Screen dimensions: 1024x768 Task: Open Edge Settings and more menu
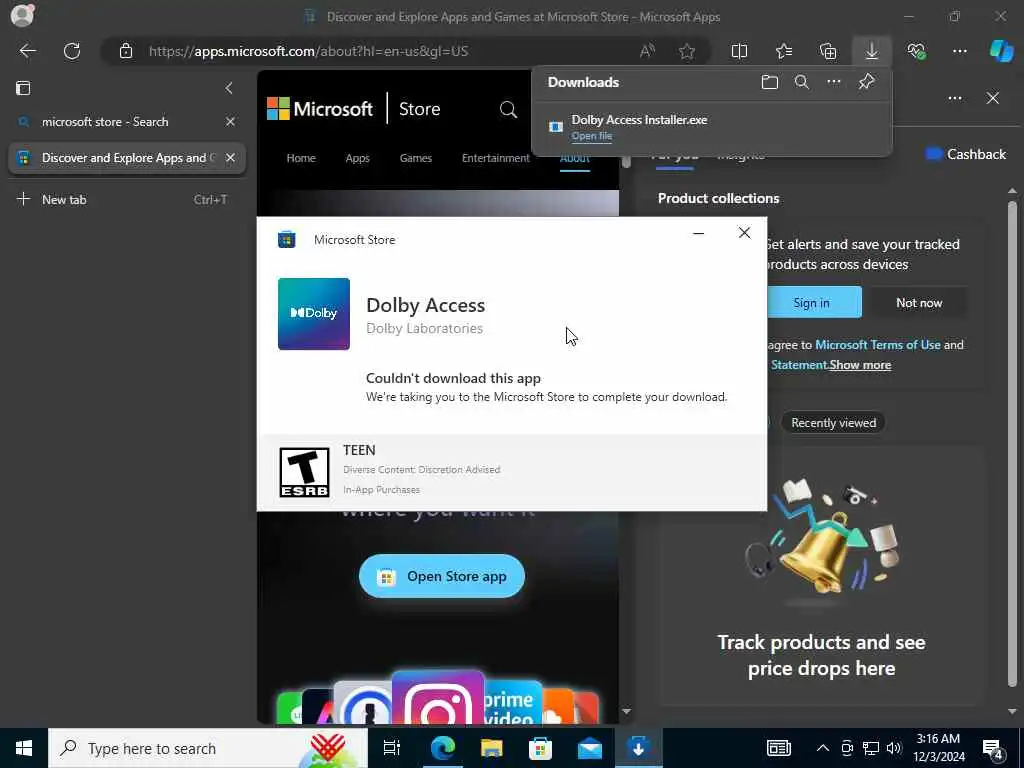pos(960,51)
